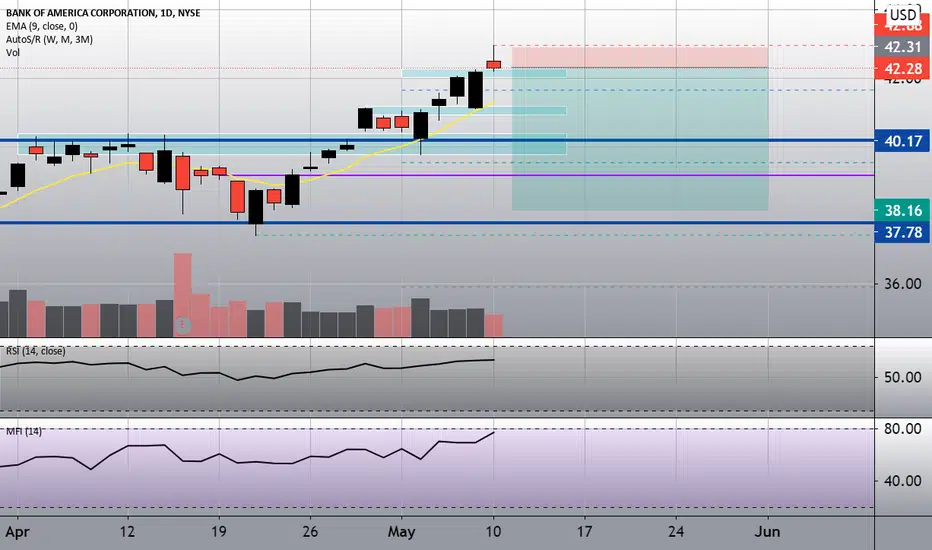Click the 80.00 MFI axis value
The image size is (932, 550).
(902, 429)
